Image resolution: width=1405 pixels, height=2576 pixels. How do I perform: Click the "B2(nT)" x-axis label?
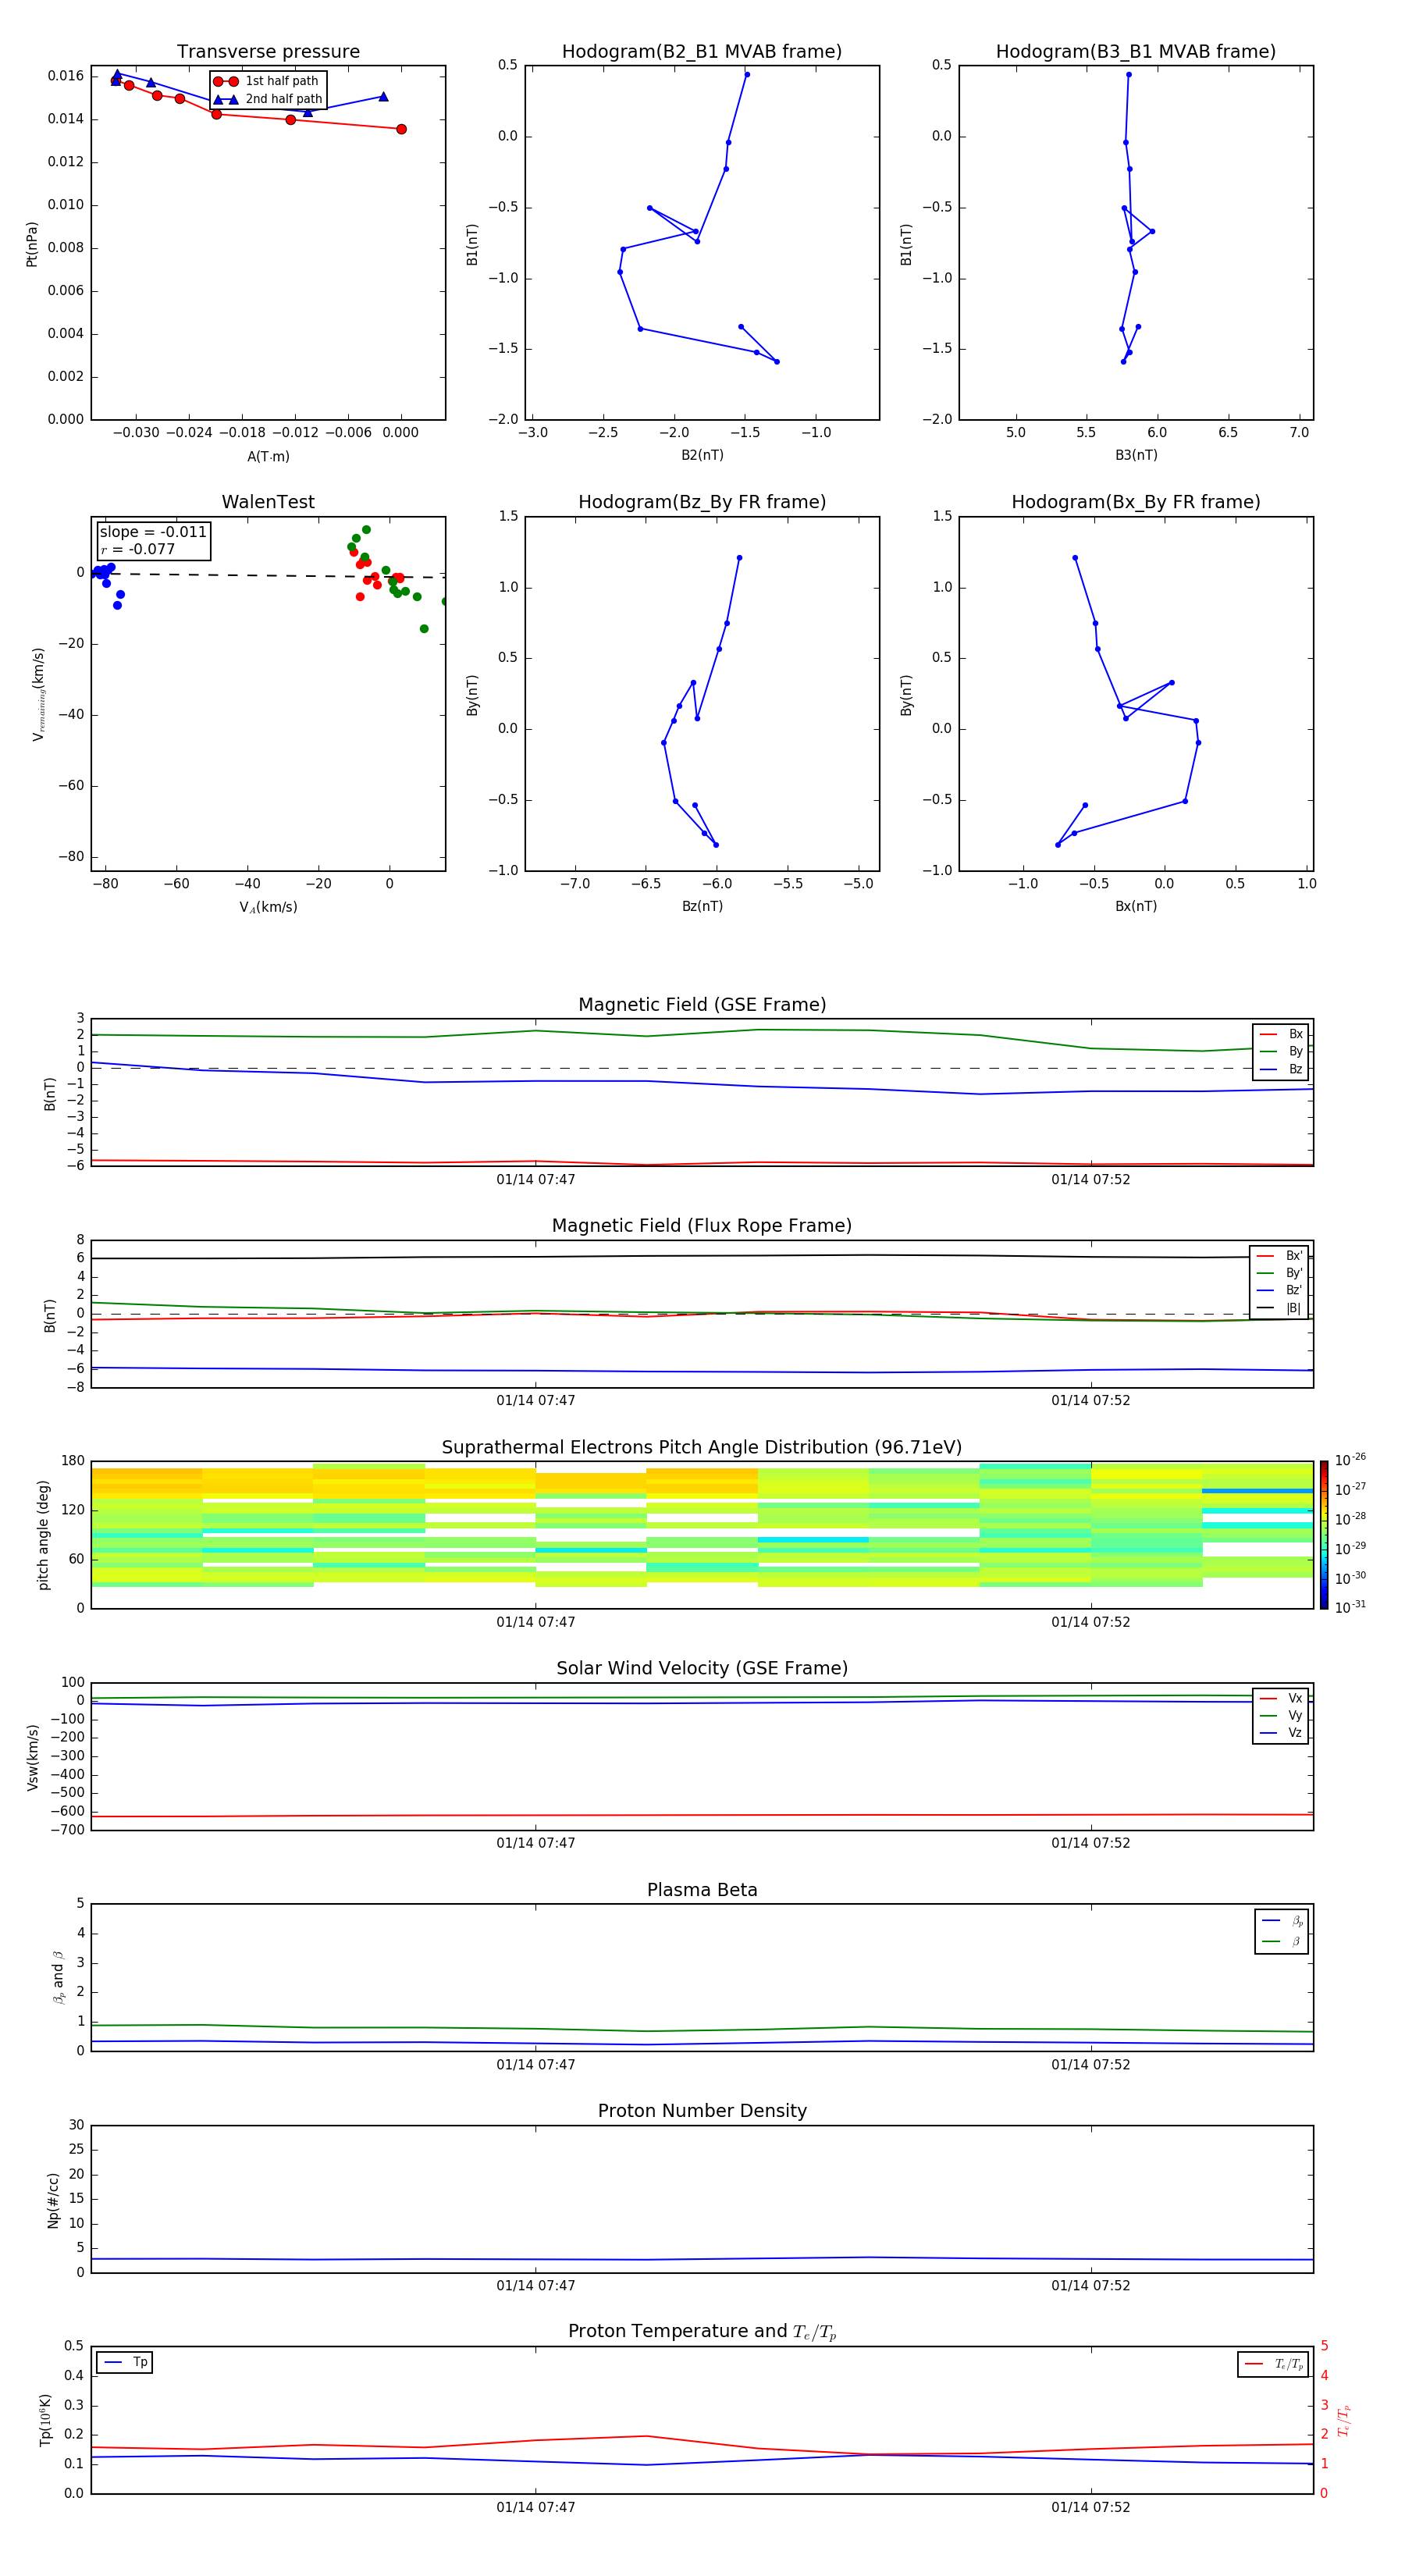coord(702,455)
